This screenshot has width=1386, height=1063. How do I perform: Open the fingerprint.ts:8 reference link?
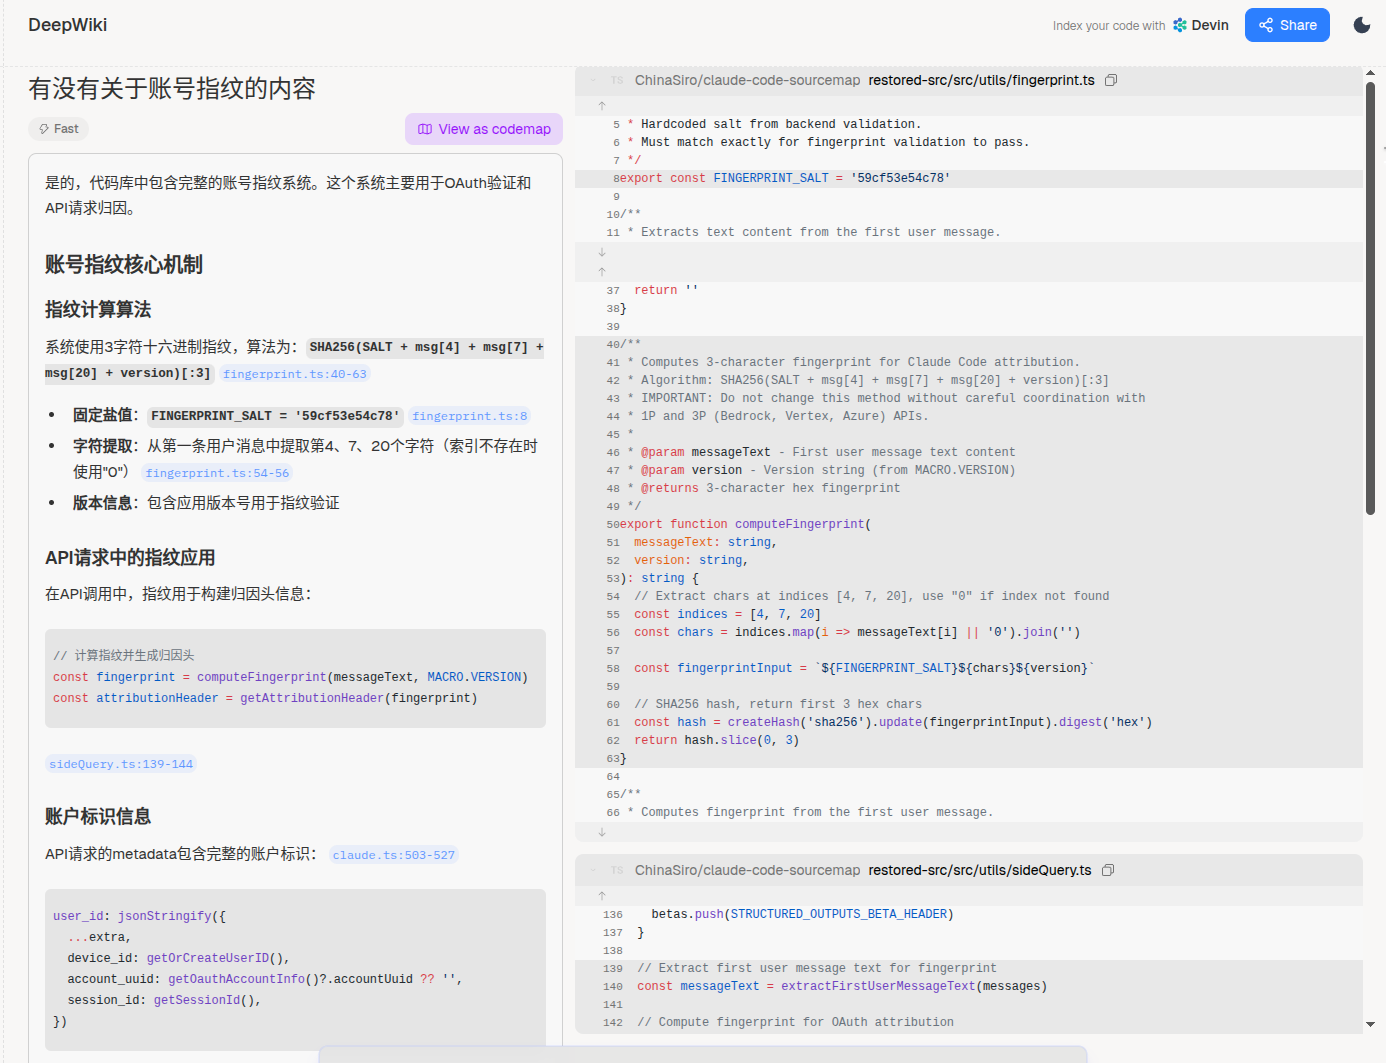tap(470, 416)
